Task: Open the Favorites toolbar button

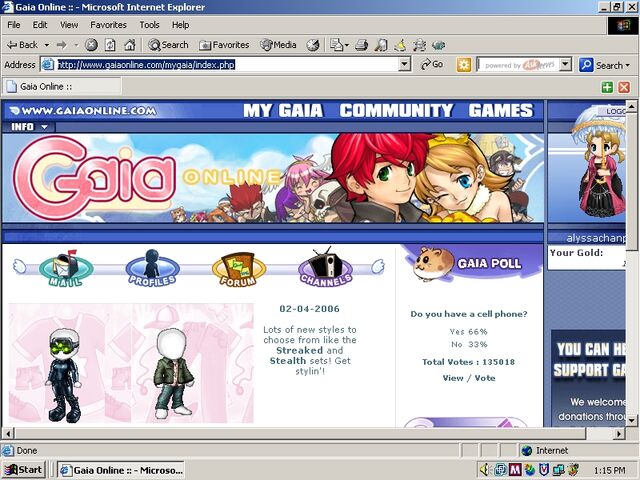Action: coord(224,45)
